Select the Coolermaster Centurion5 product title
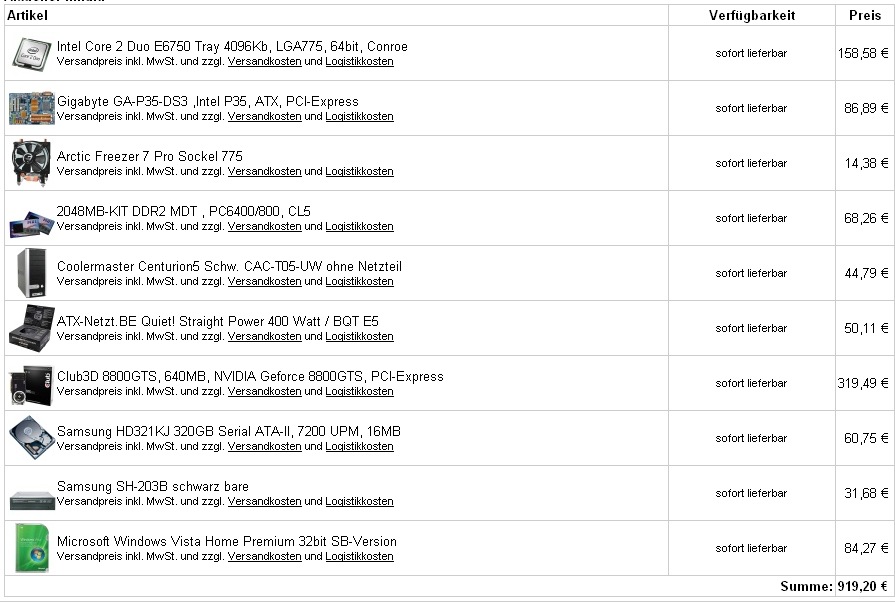Viewport: 895px width, 602px height. [229, 266]
